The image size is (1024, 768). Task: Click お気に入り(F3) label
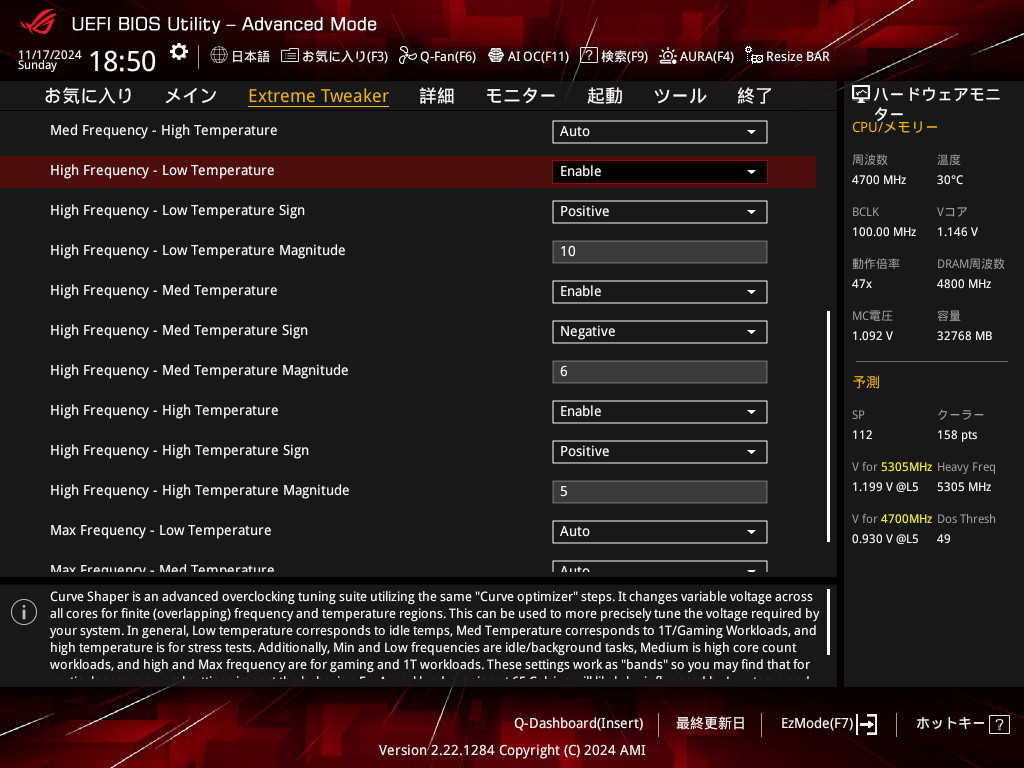pos(345,56)
